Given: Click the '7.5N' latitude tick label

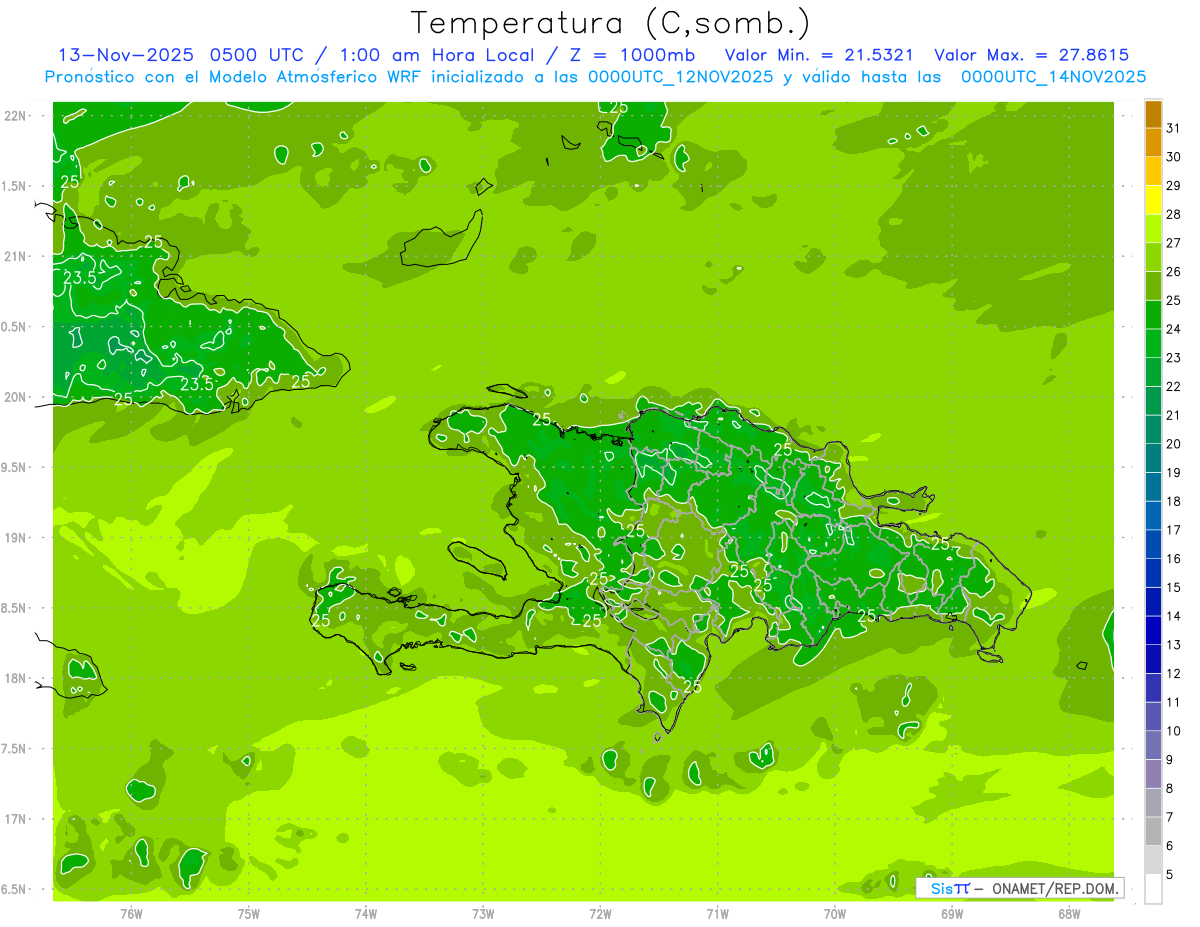Looking at the screenshot, I should [14, 750].
